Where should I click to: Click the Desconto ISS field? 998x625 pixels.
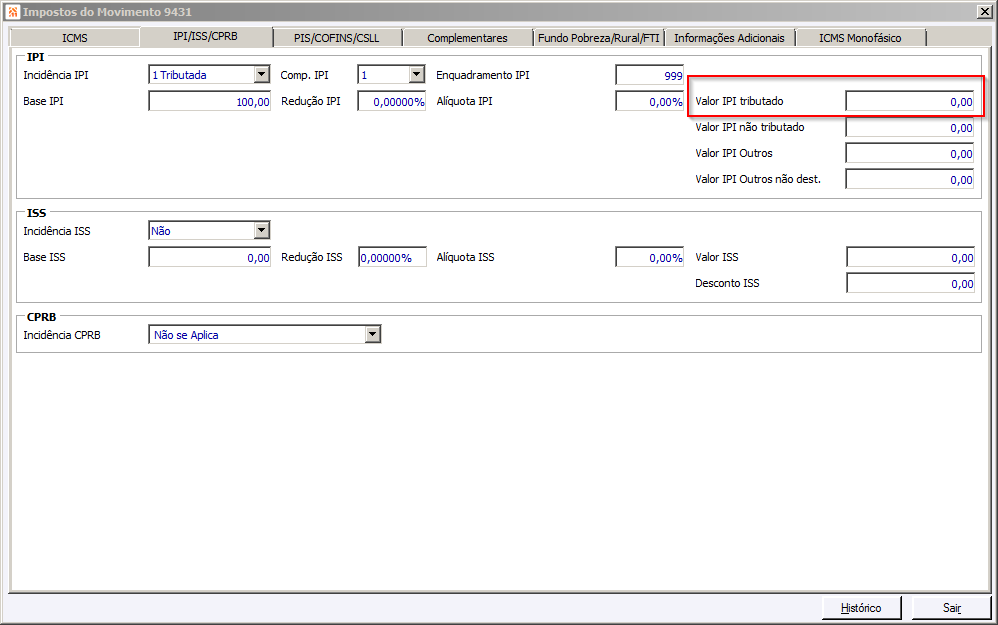(x=910, y=283)
